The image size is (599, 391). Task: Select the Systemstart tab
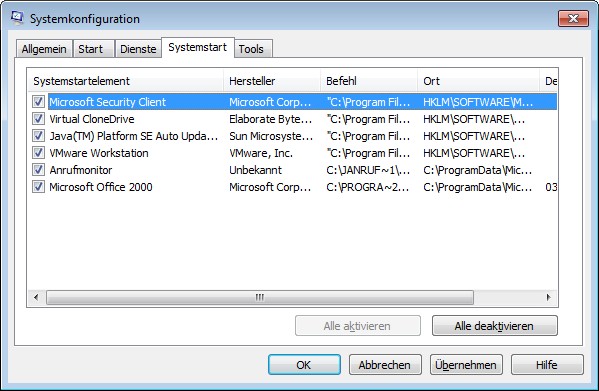coord(198,47)
